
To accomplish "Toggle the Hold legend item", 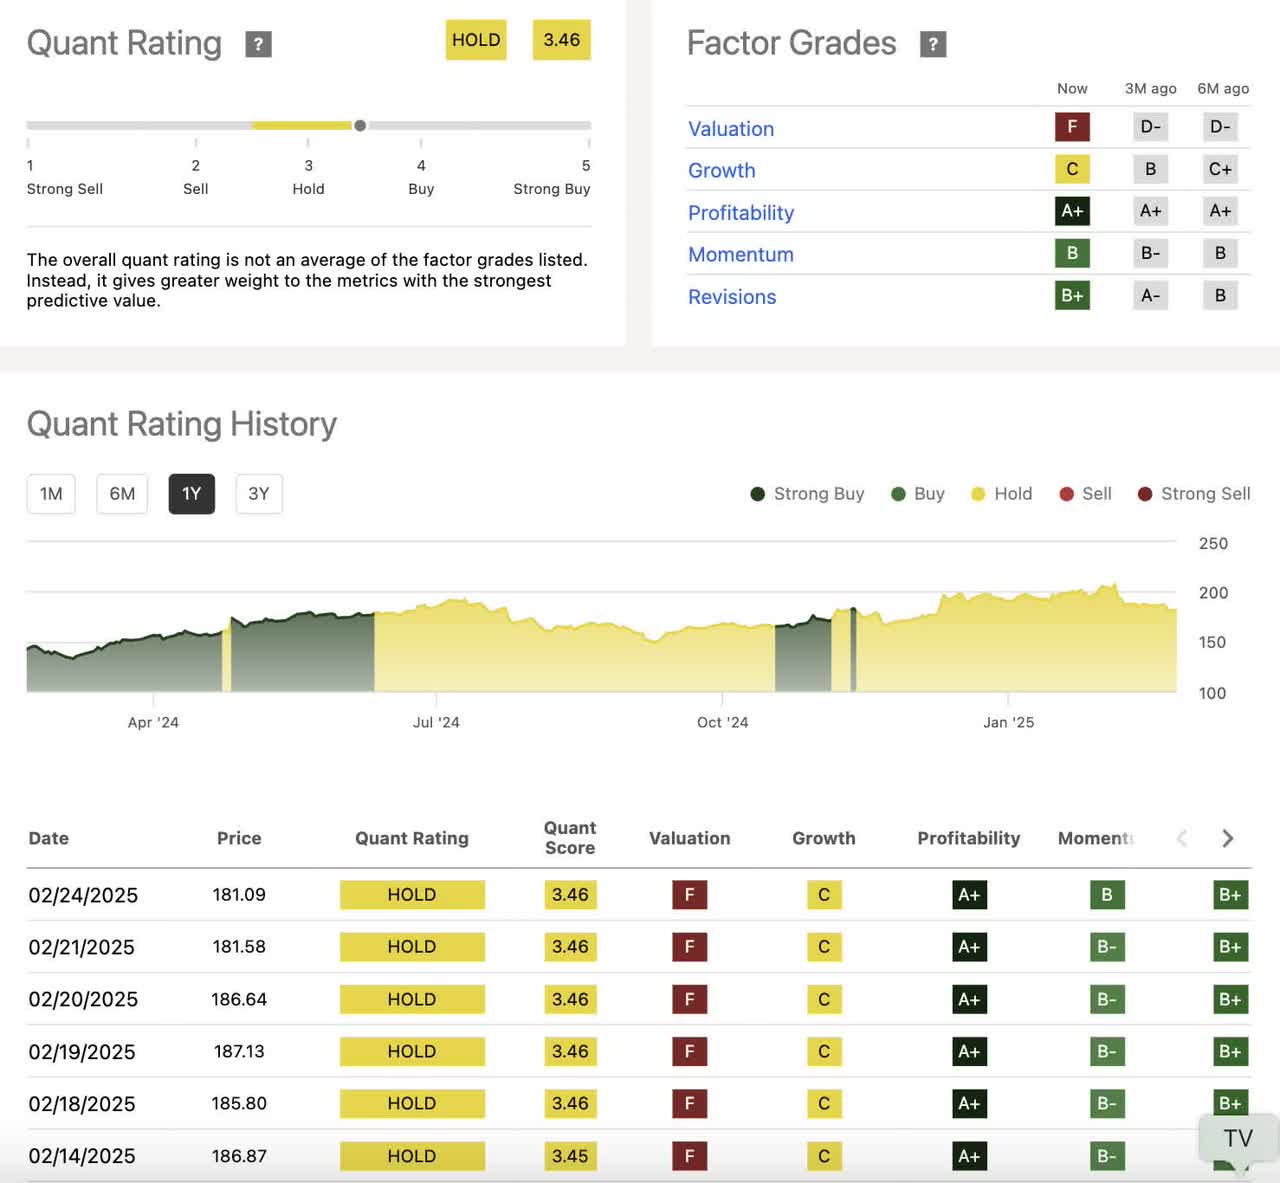I will (x=1002, y=494).
